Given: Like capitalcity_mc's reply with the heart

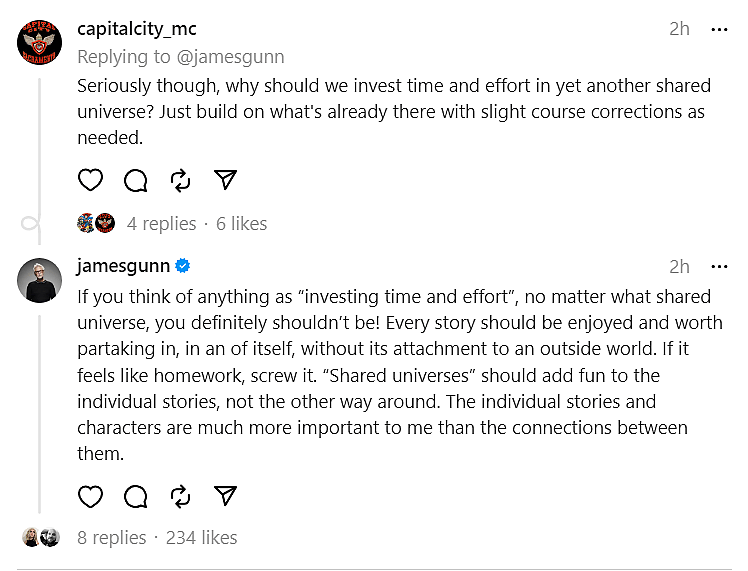Looking at the screenshot, I should click(90, 180).
